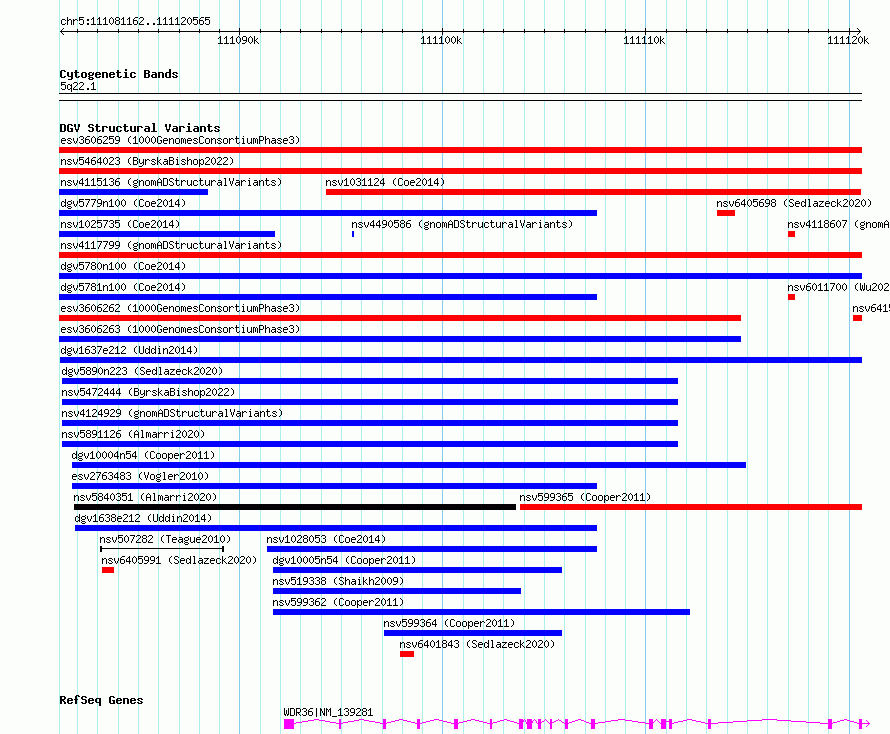
Task: Select the nsv4115136 gnomAD variant label
Action: click(x=171, y=182)
